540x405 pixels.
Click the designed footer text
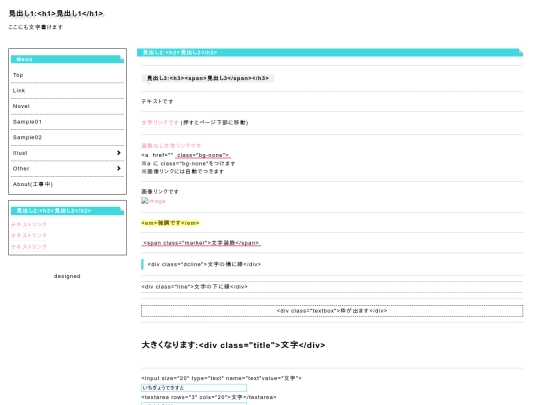67,276
